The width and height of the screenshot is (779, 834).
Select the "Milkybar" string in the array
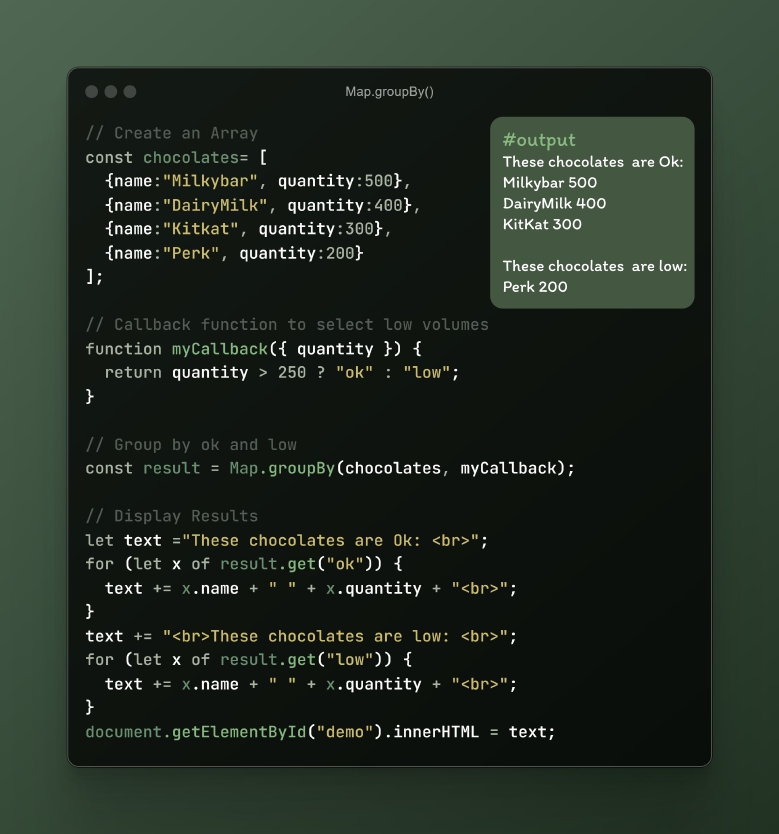[210, 181]
